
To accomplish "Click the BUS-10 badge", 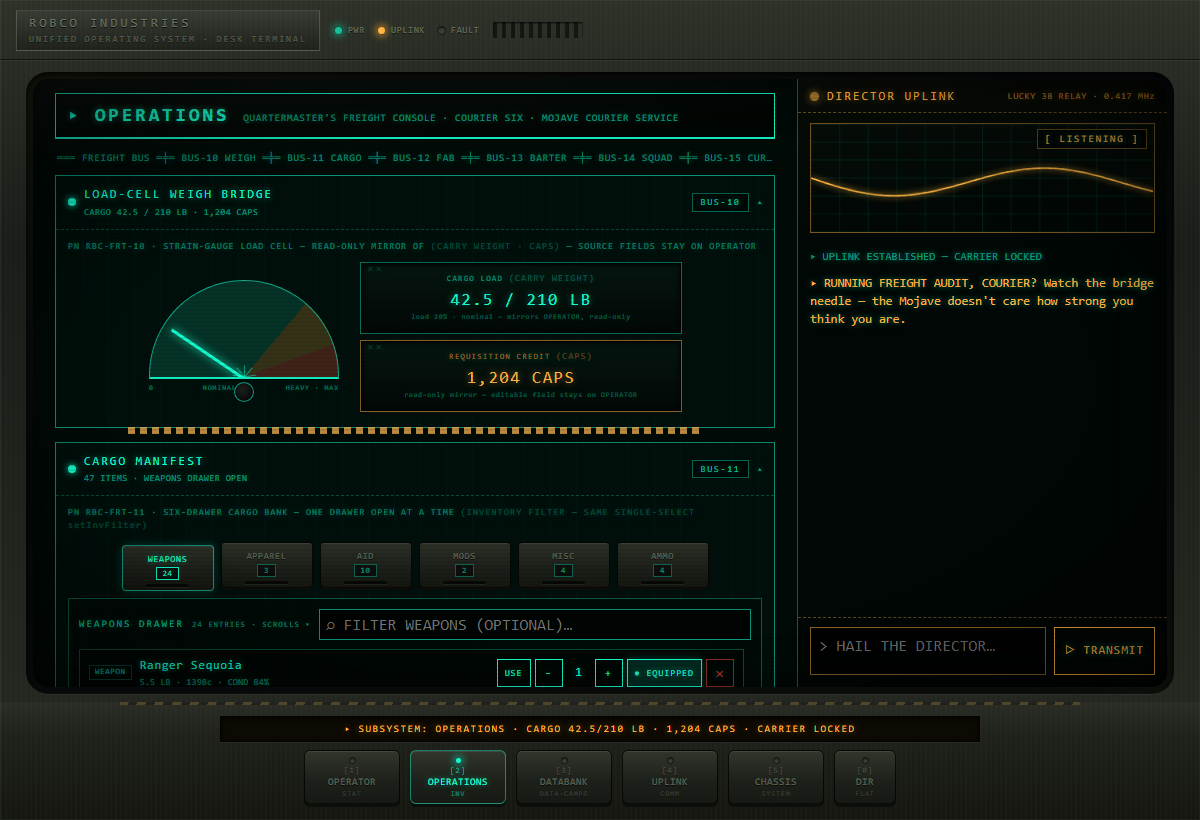I will 720,203.
